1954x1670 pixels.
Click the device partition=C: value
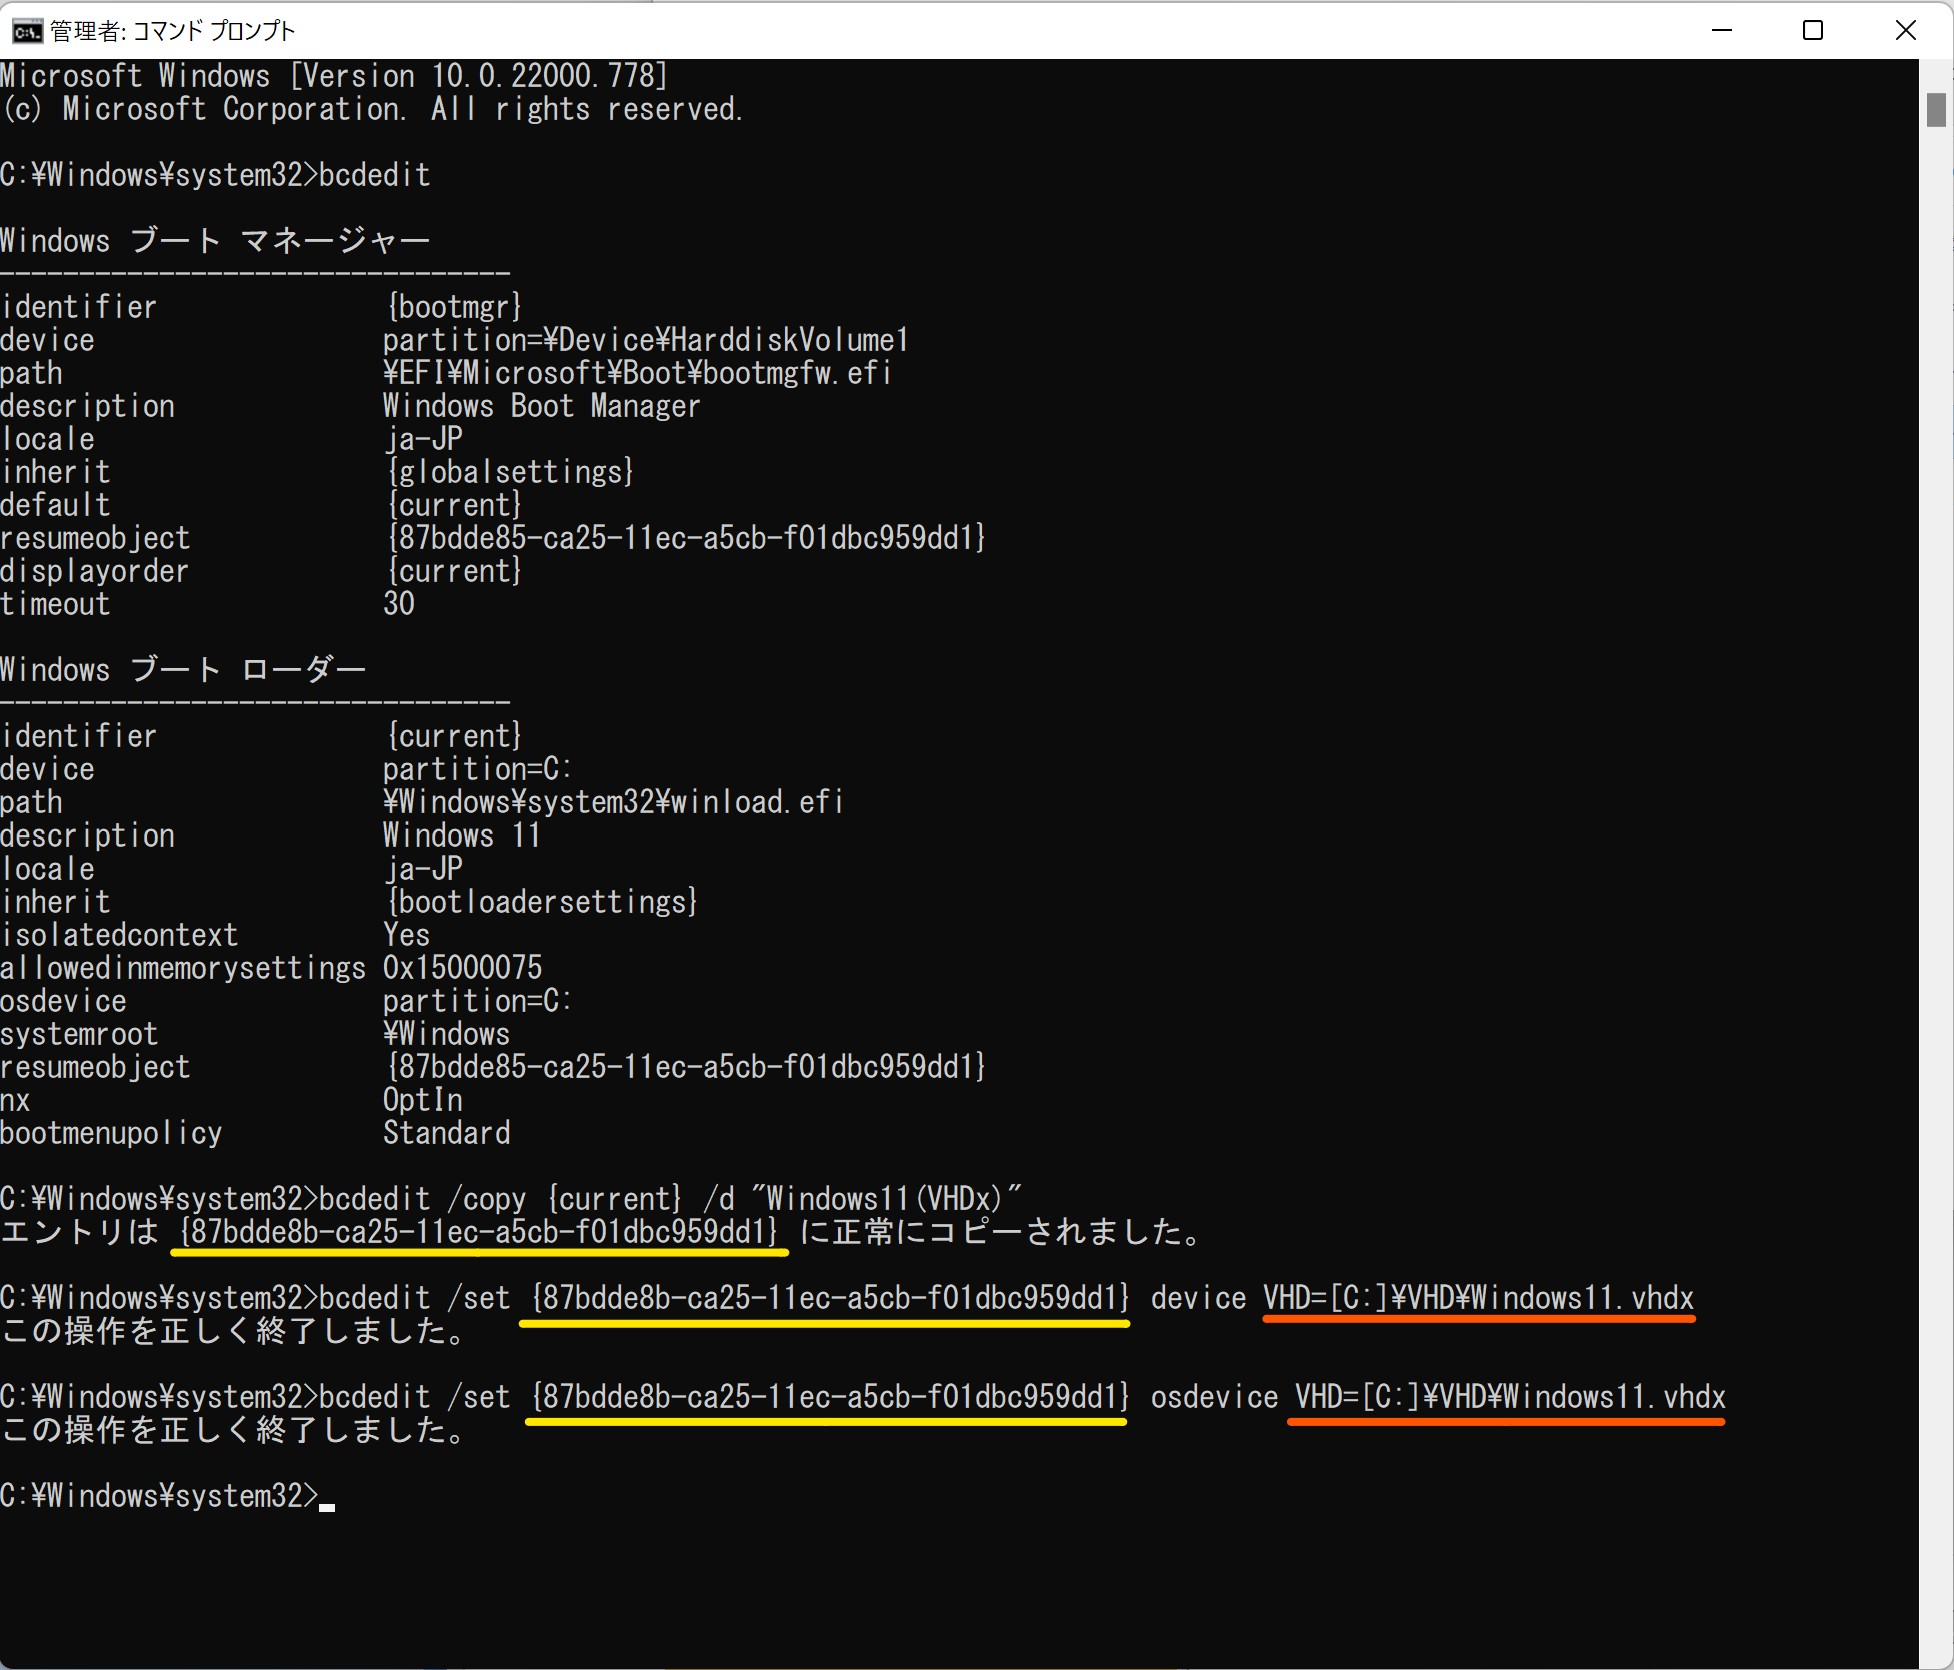477,769
